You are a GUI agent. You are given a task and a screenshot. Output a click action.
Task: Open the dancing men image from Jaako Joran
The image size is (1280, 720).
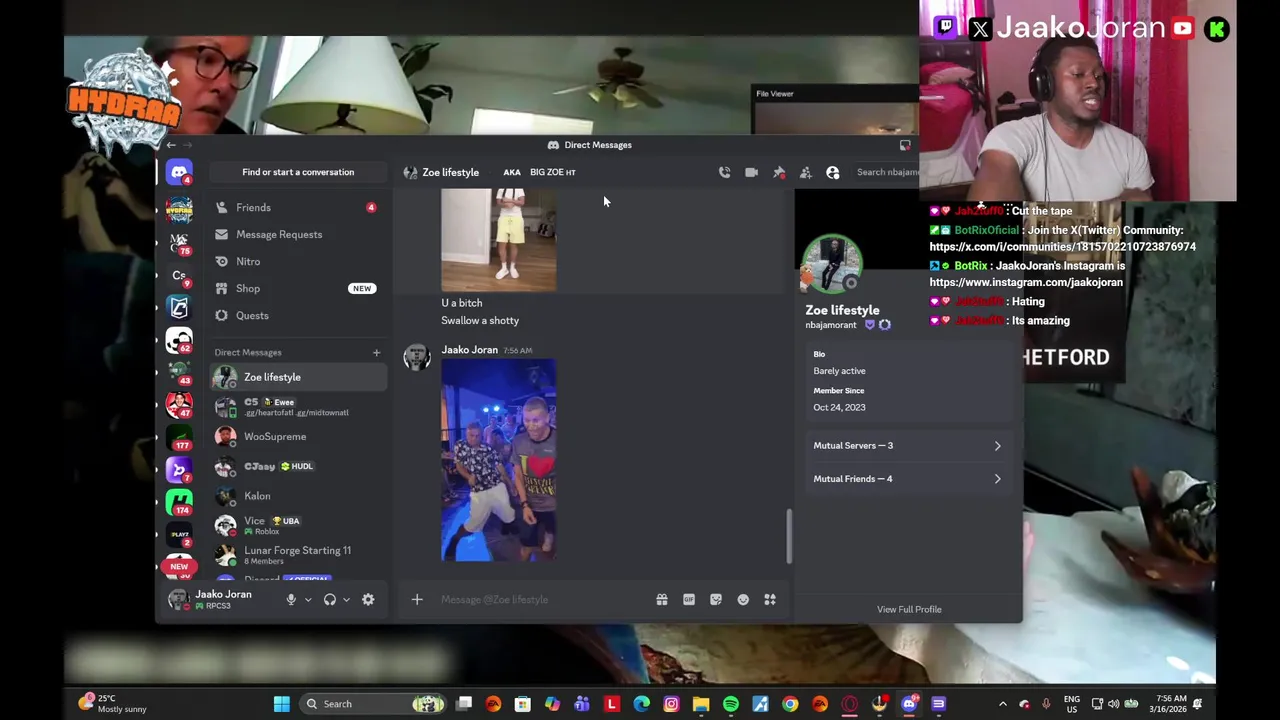click(x=498, y=459)
